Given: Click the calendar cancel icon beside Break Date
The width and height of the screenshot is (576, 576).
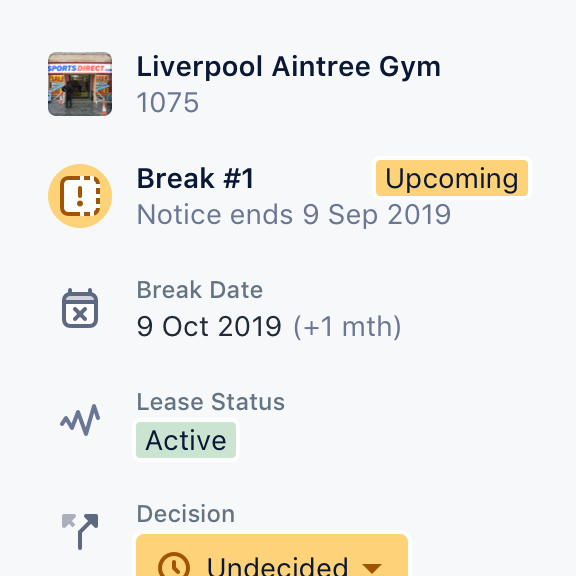Looking at the screenshot, I should [80, 308].
